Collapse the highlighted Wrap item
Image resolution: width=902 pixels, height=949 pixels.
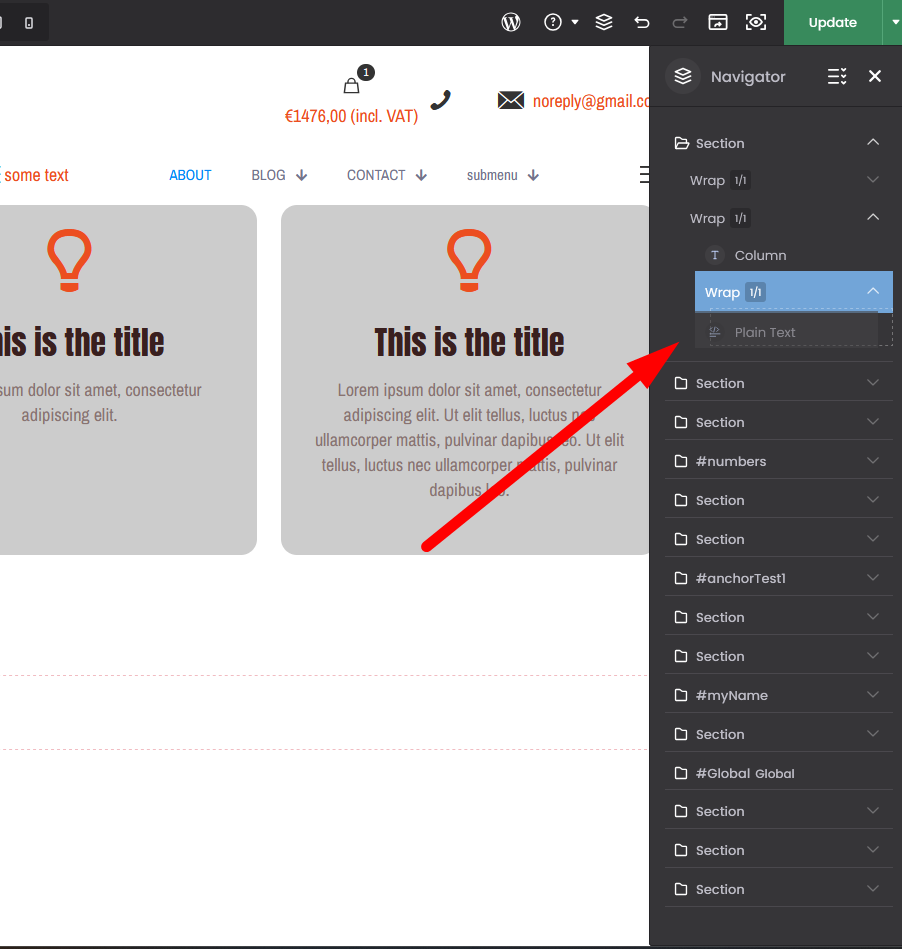873,292
